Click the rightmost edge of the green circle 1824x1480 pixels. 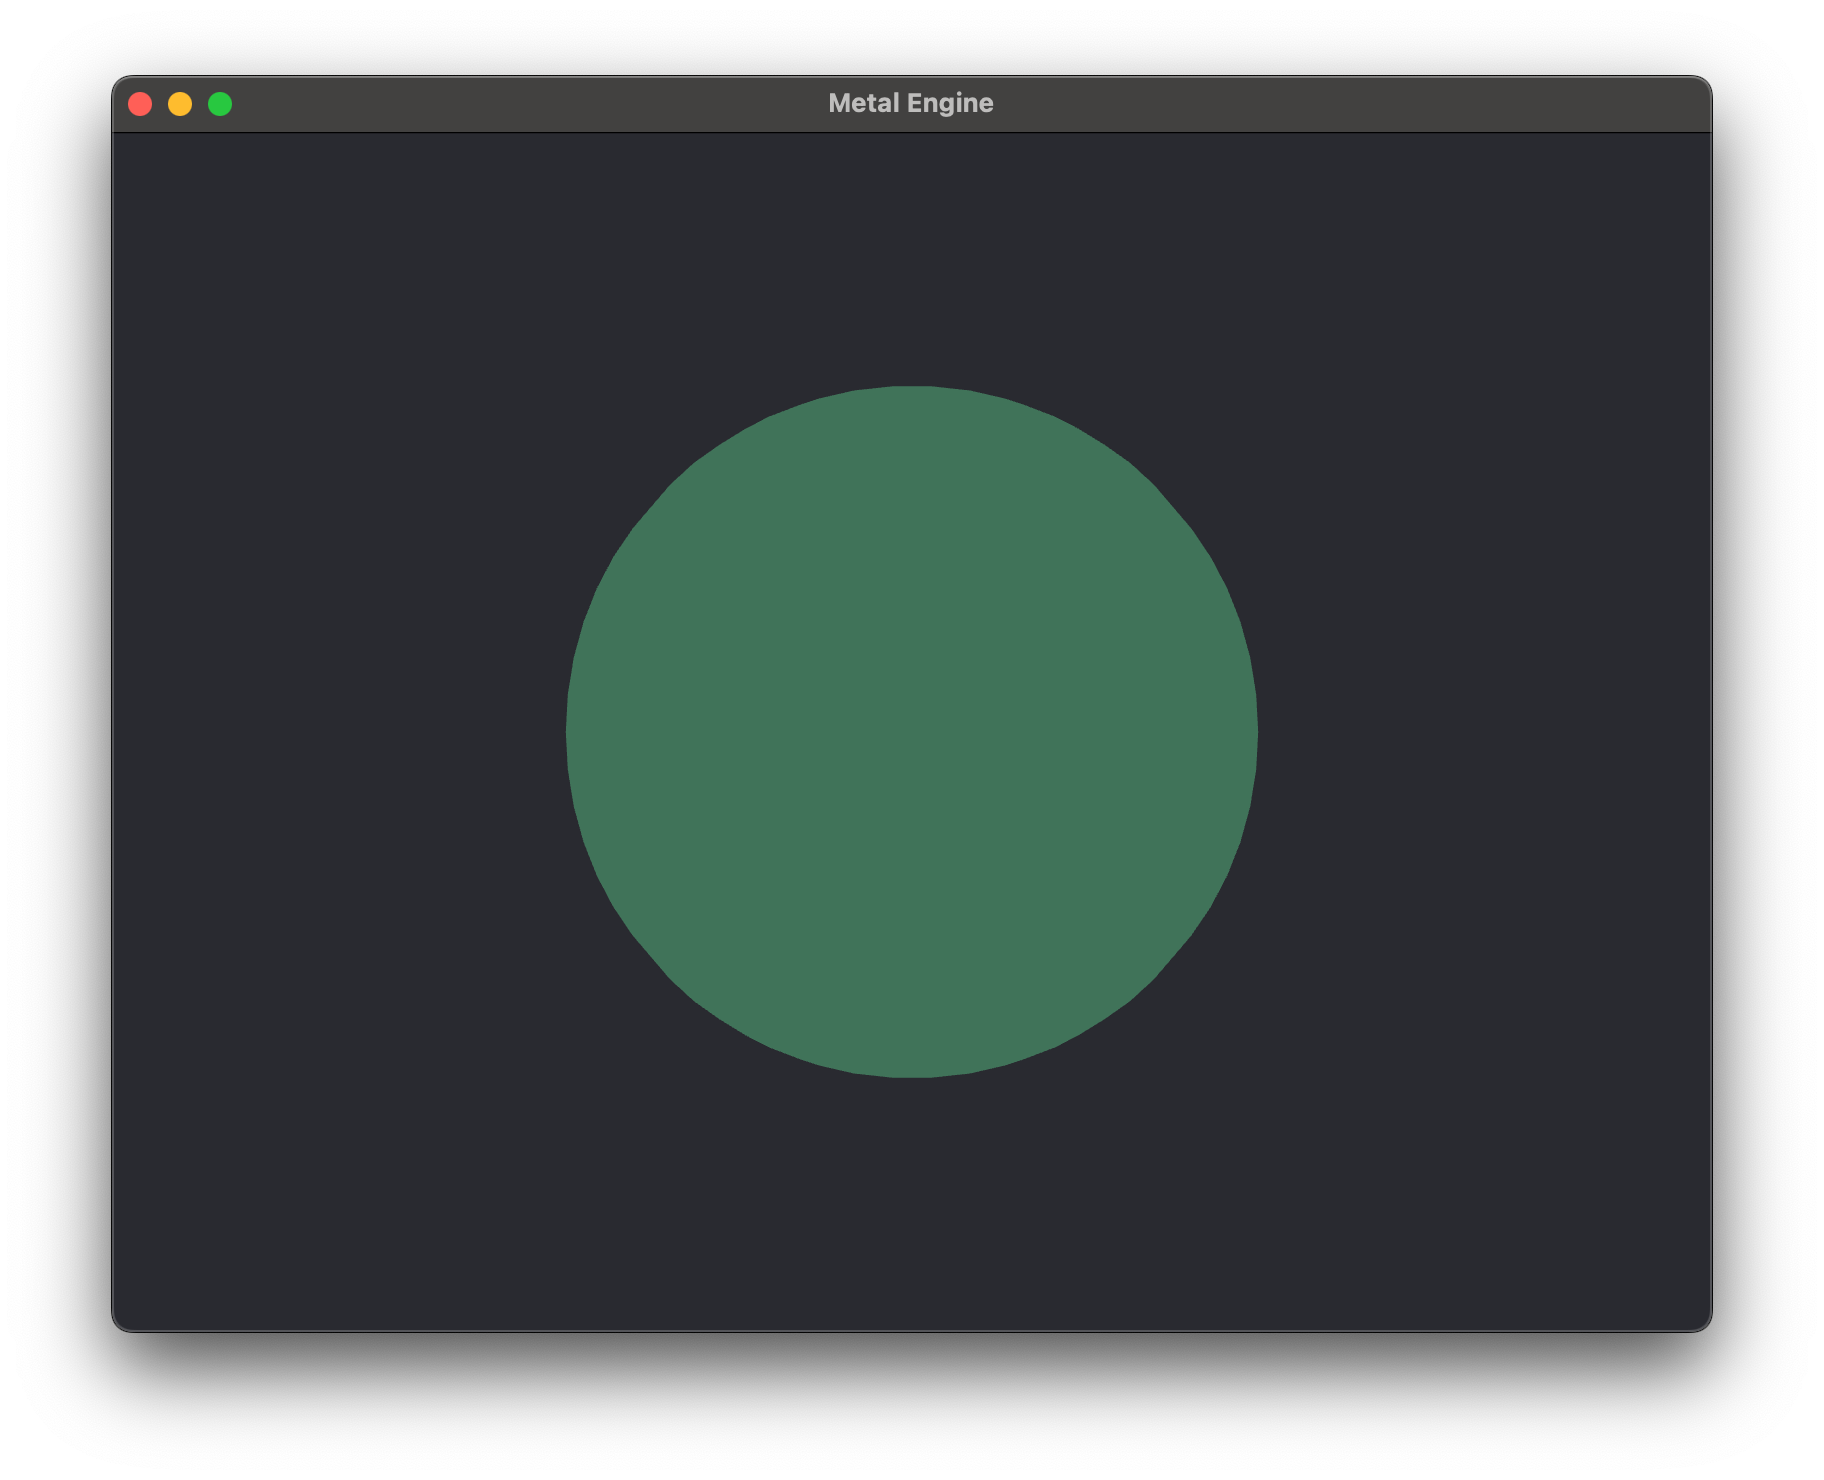[x=1254, y=732]
